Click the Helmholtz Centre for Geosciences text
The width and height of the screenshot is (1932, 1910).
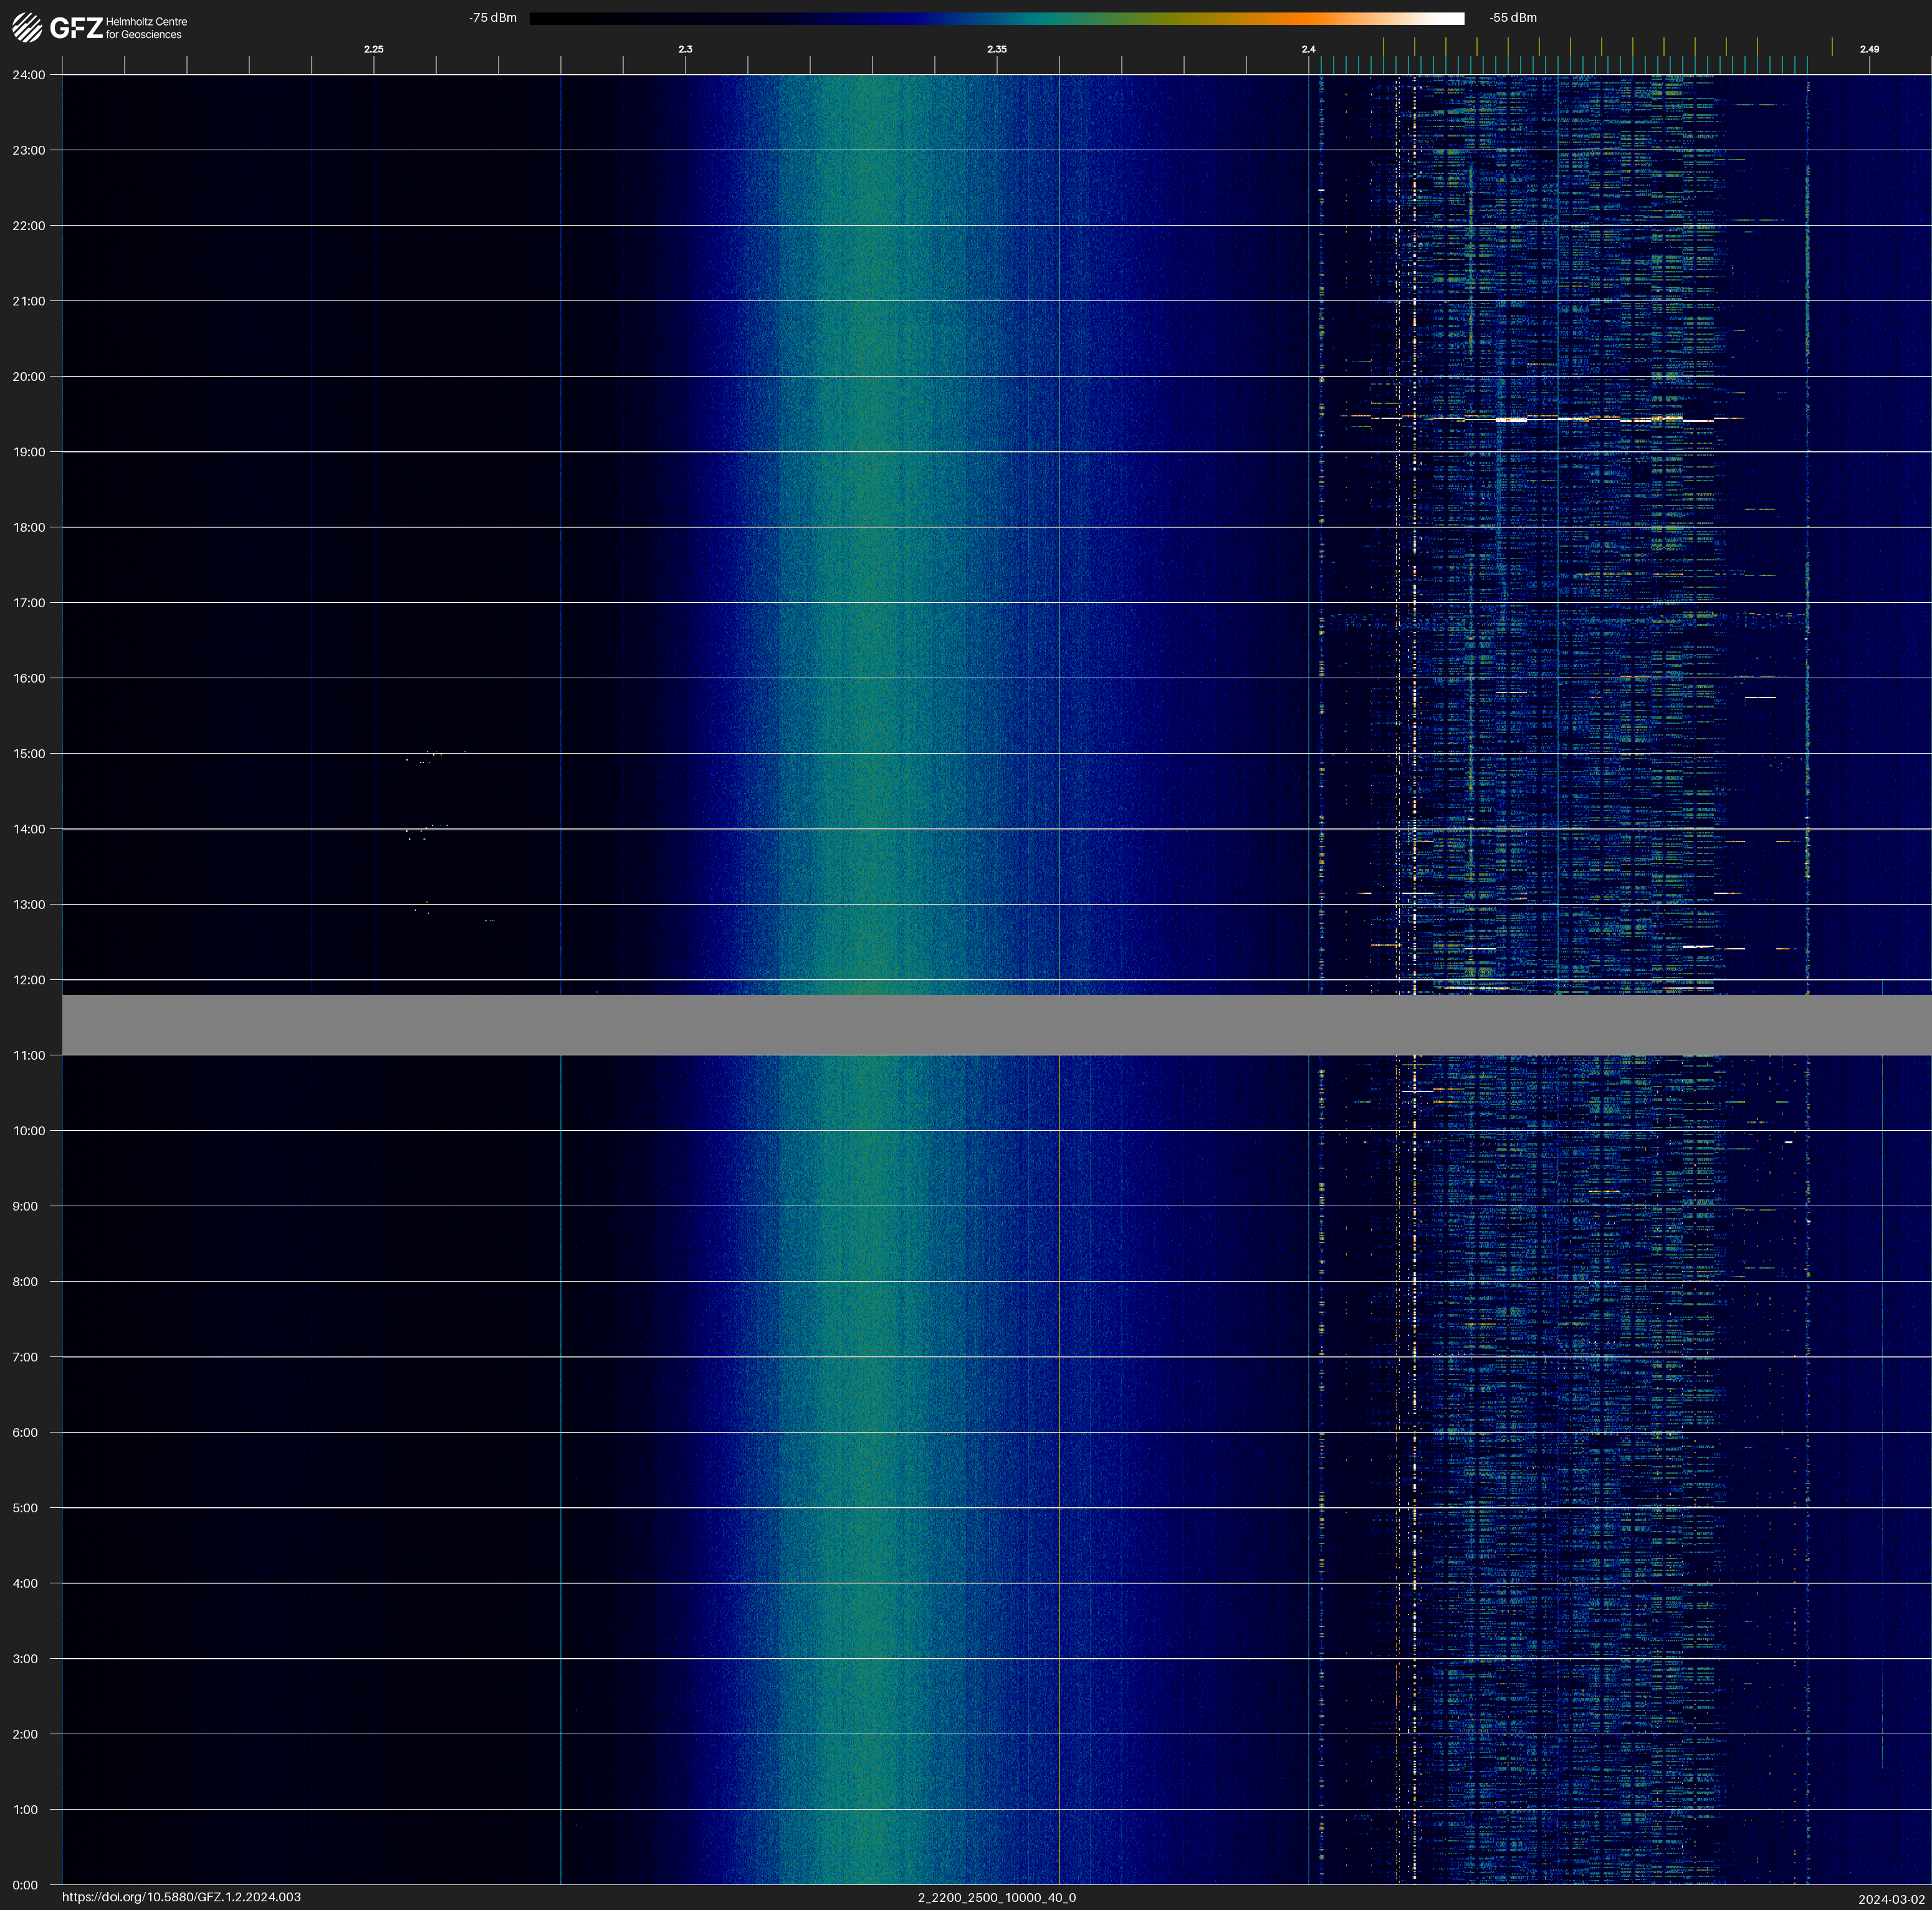click(146, 28)
